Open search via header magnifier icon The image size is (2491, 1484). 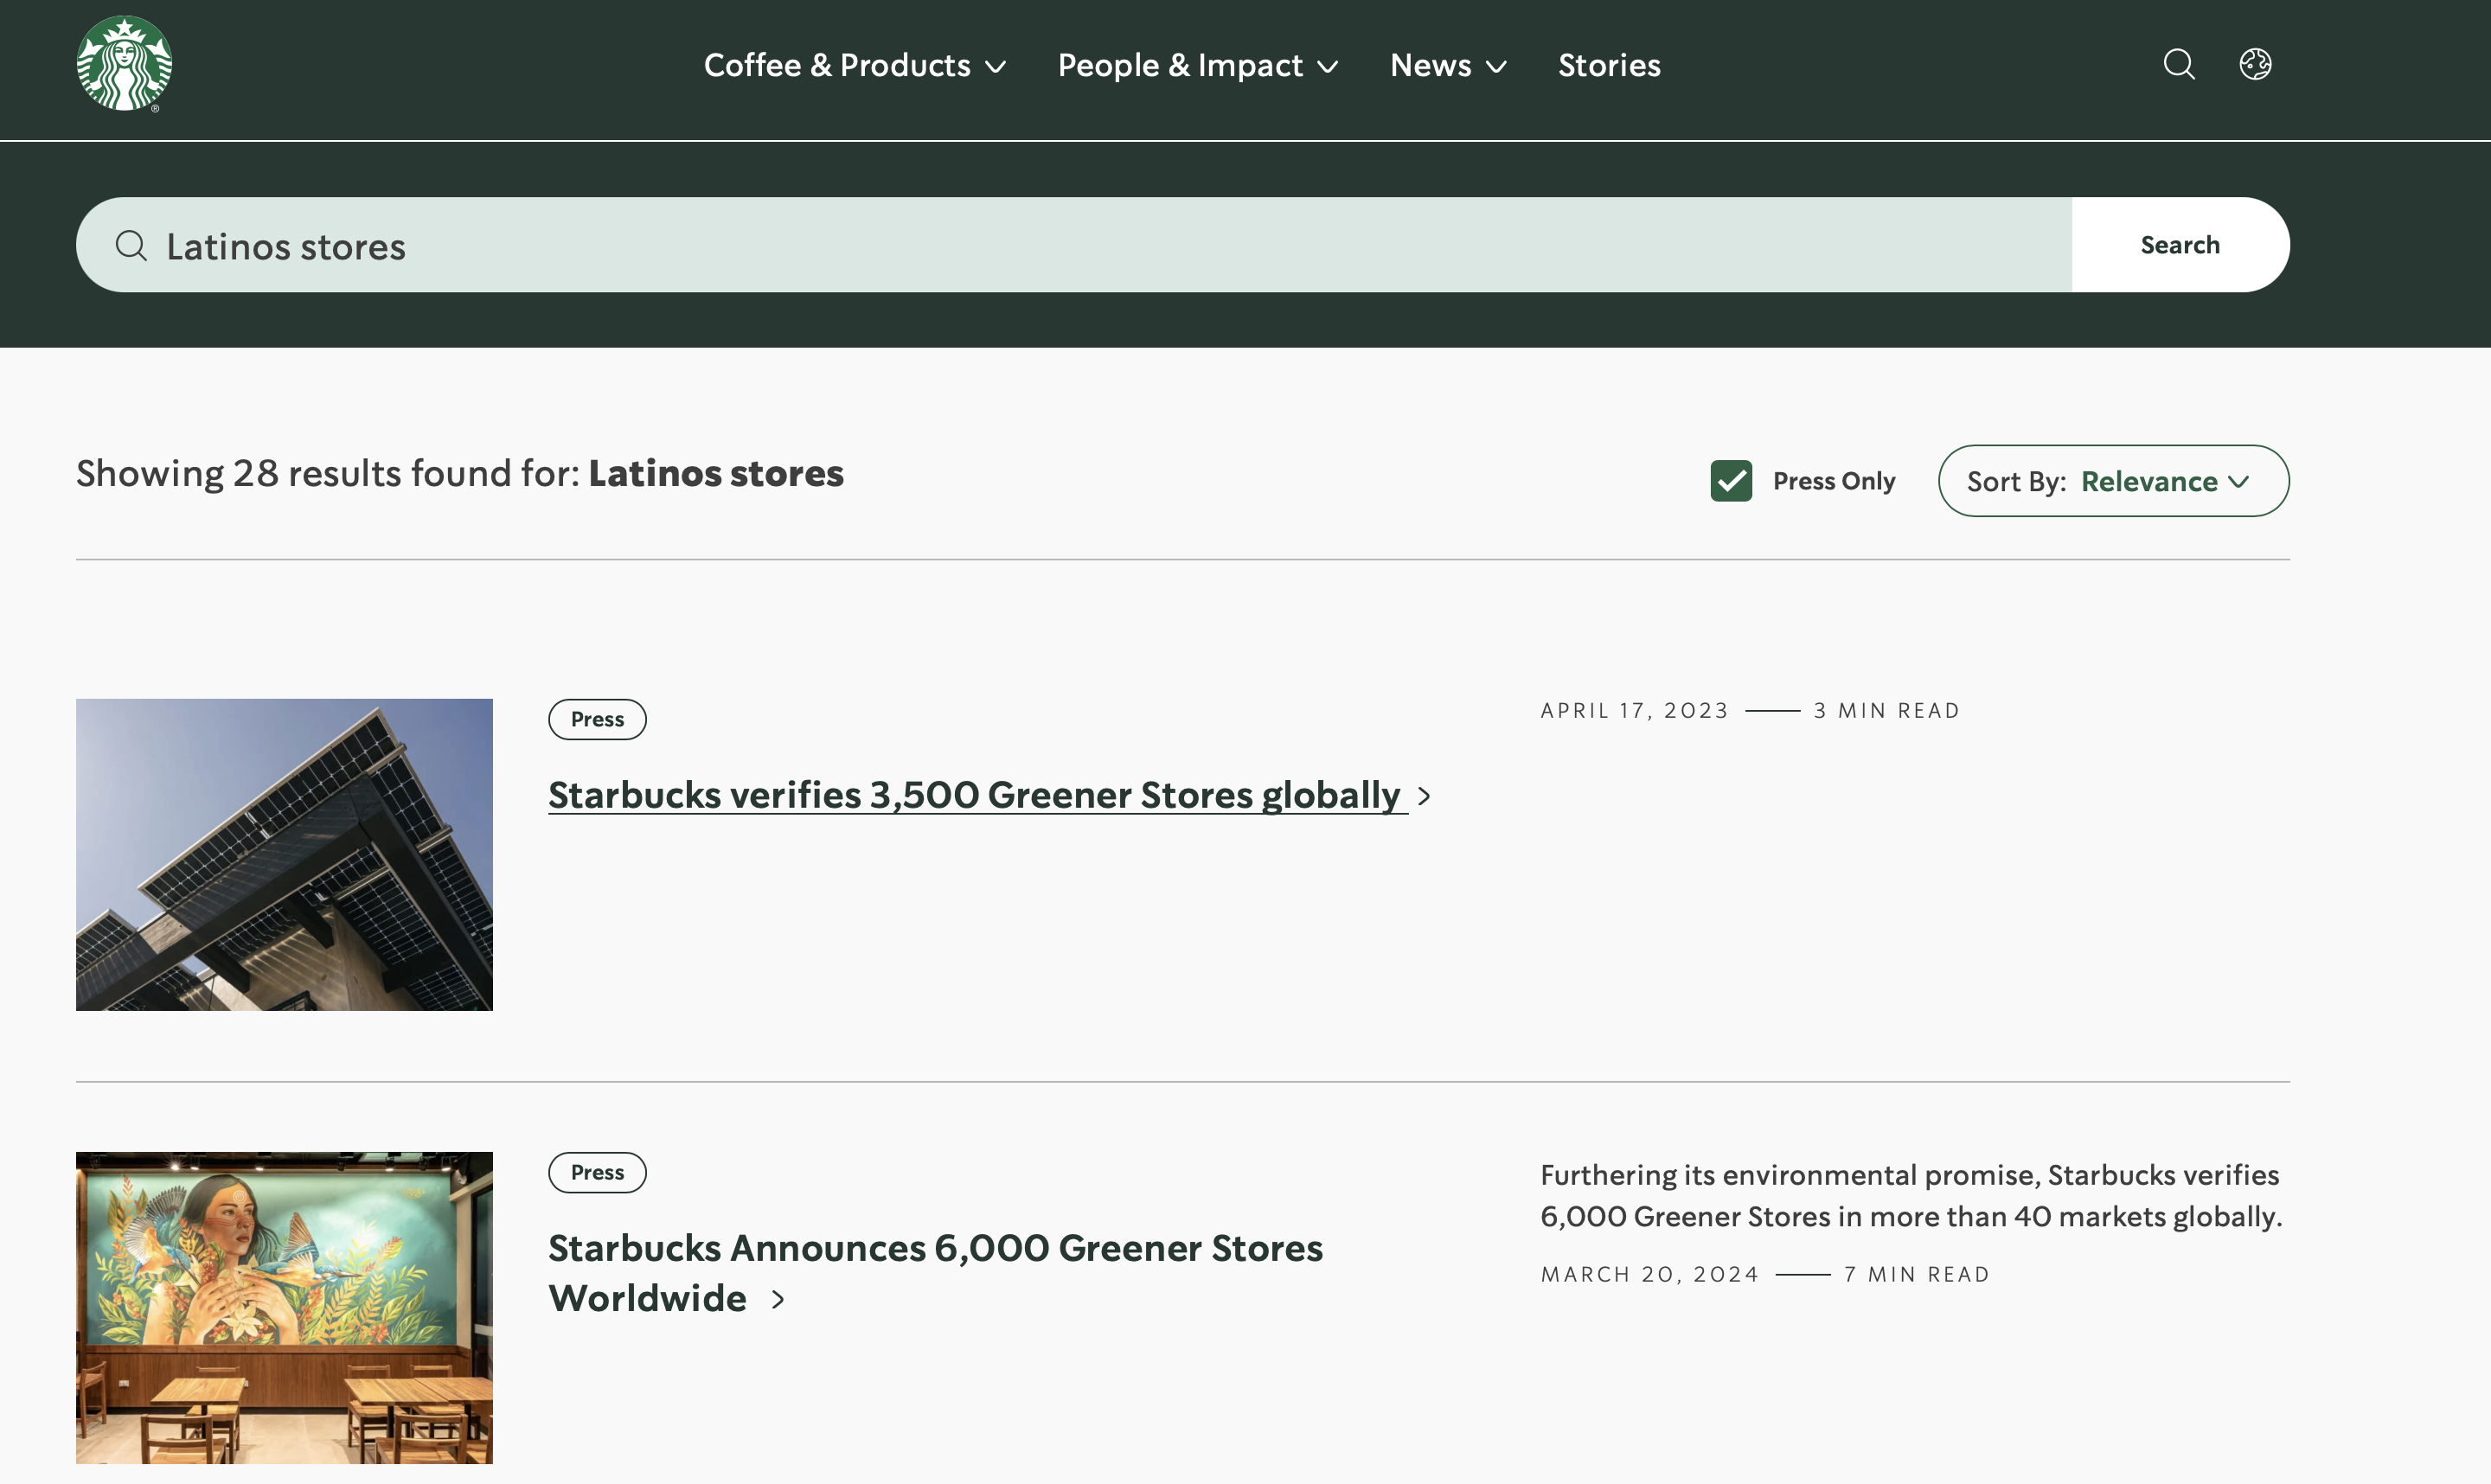coord(2179,65)
